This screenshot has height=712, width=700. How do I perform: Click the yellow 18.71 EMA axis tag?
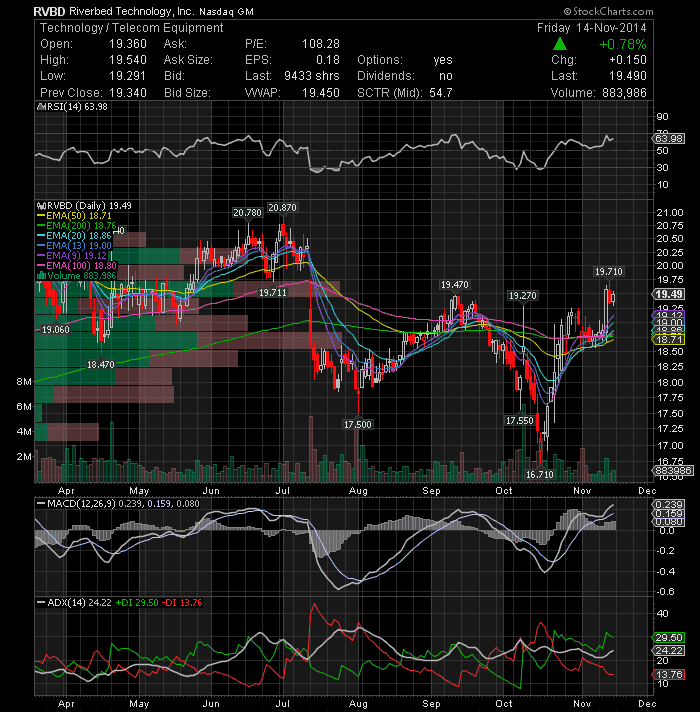pyautogui.click(x=668, y=340)
